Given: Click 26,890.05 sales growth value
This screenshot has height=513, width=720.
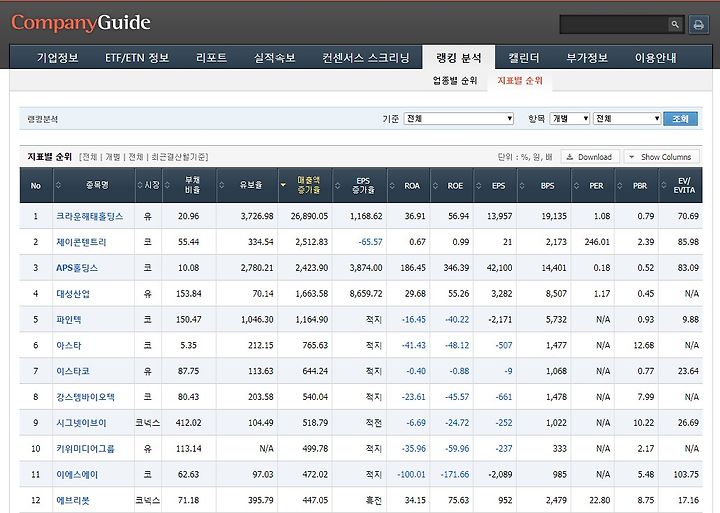Looking at the screenshot, I should click(x=309, y=216).
